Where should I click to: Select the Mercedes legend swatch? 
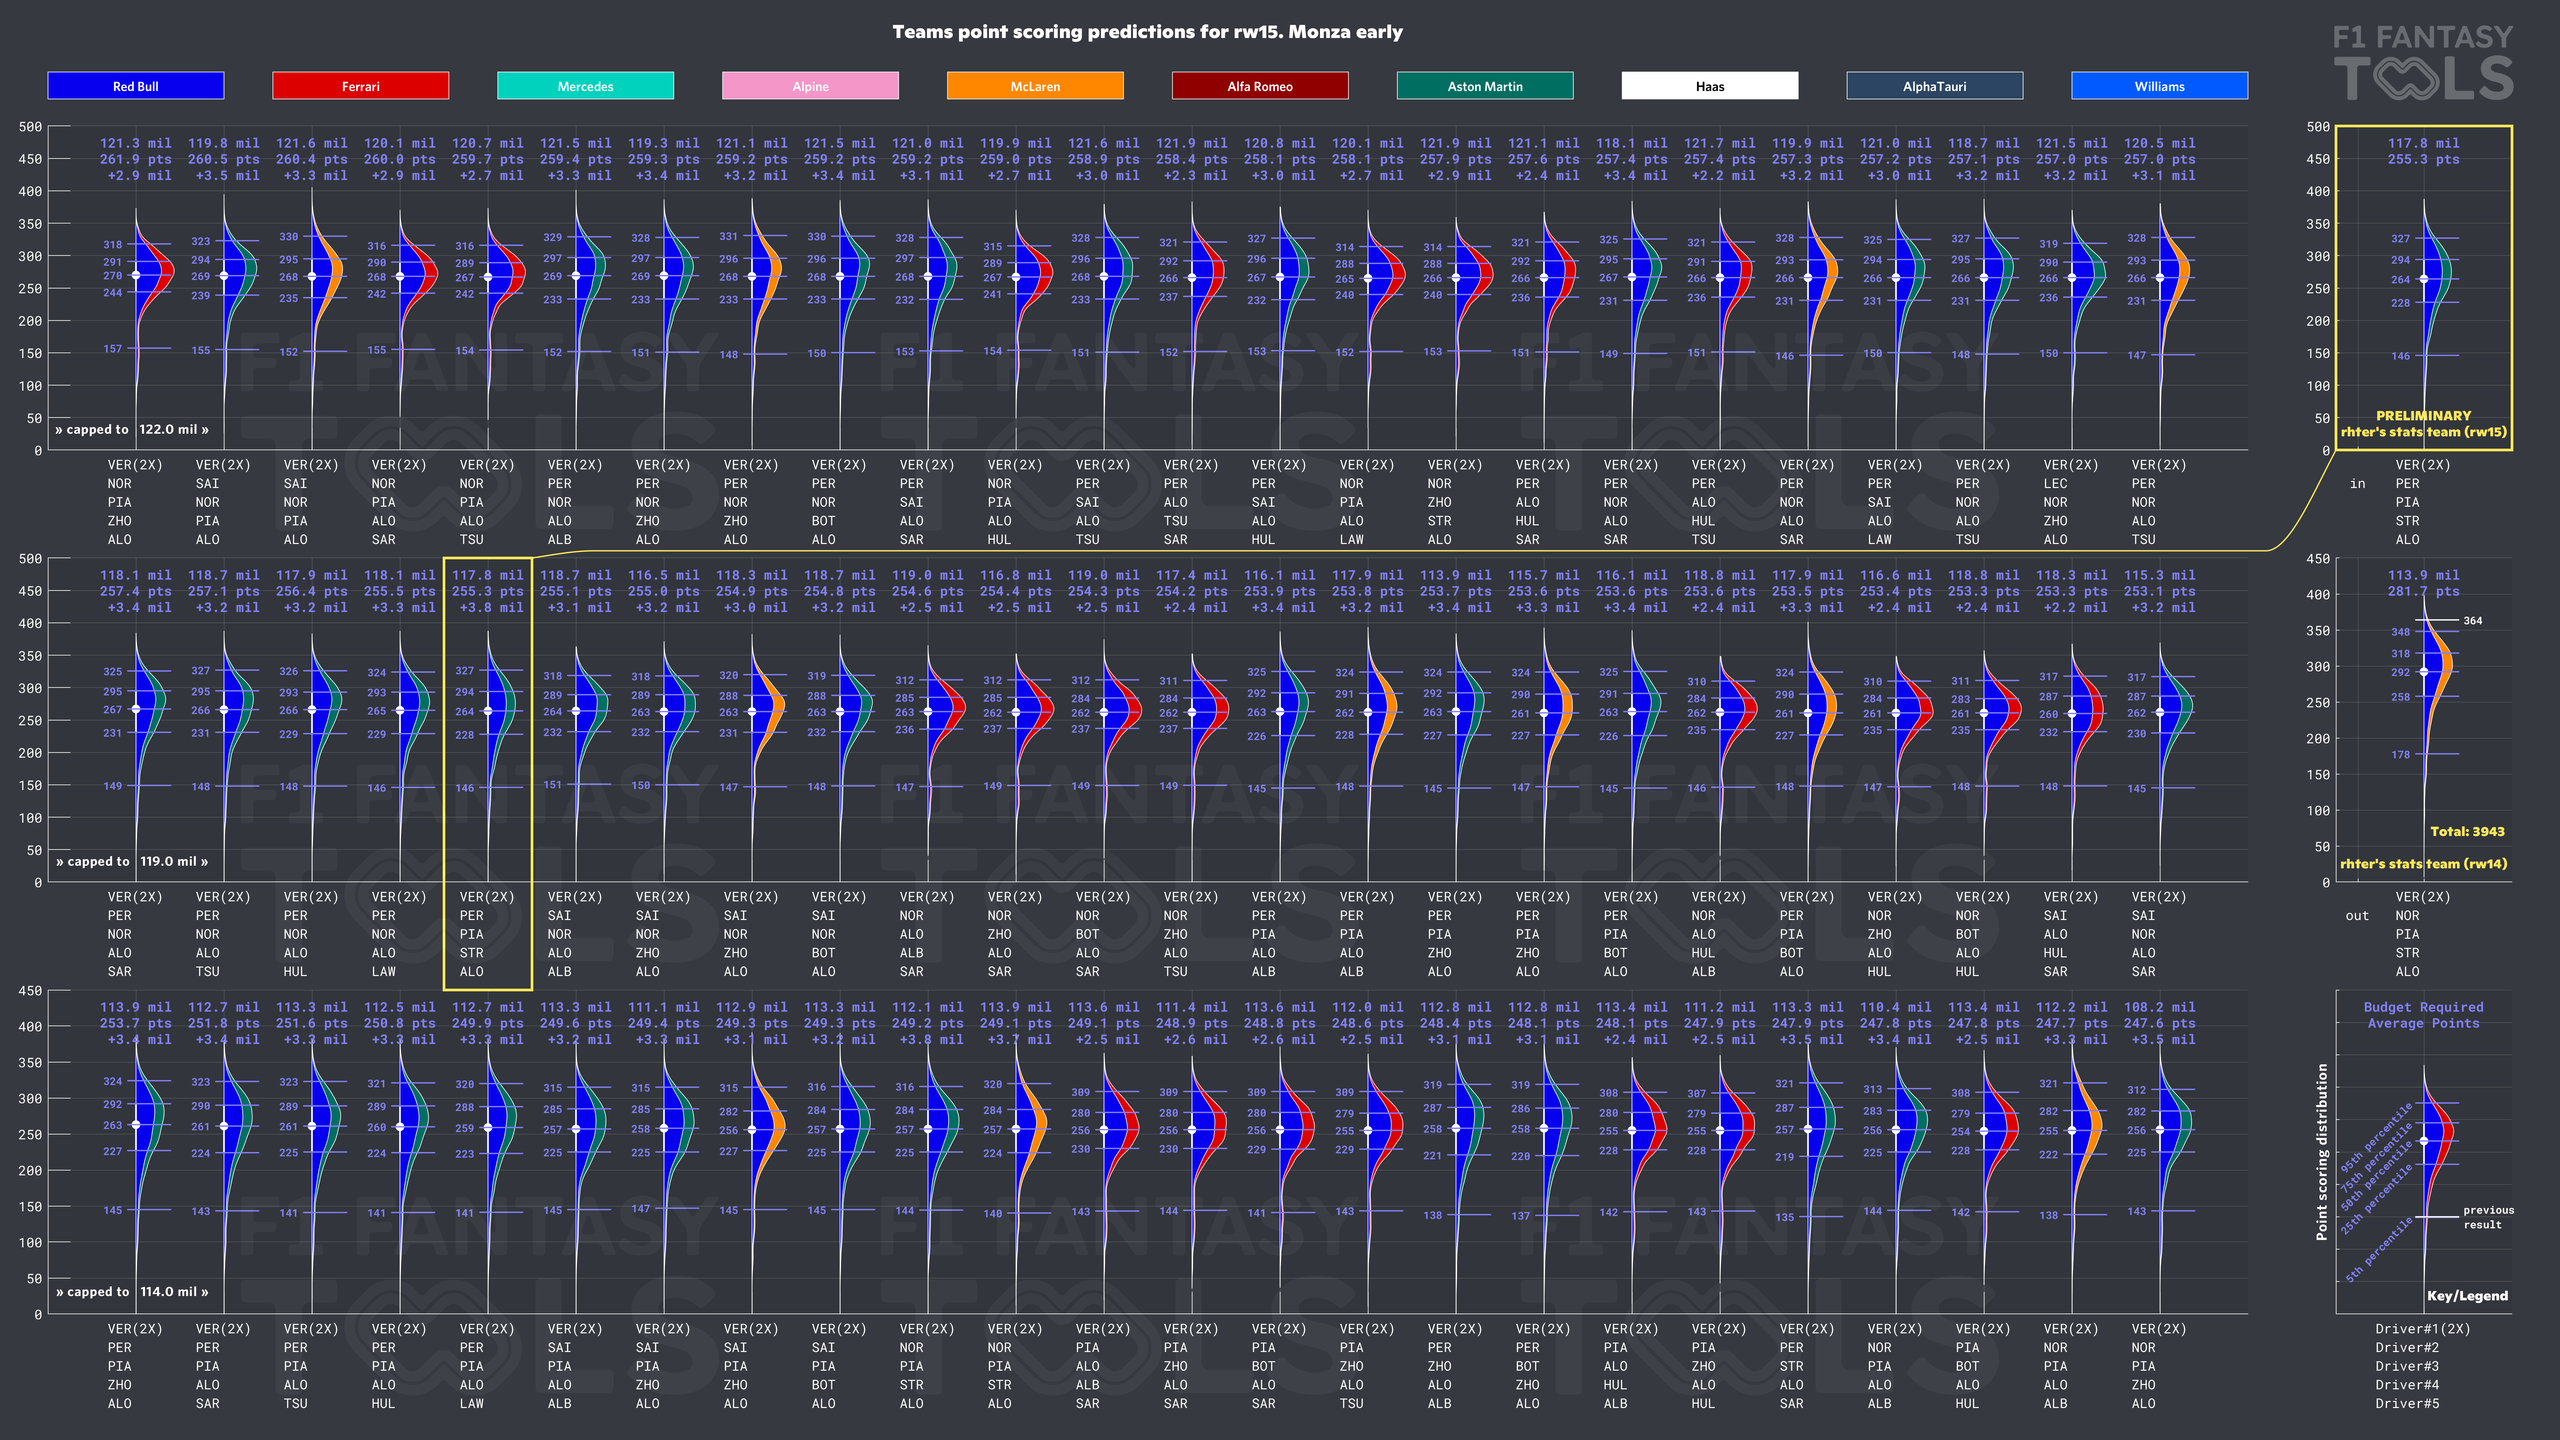585,86
